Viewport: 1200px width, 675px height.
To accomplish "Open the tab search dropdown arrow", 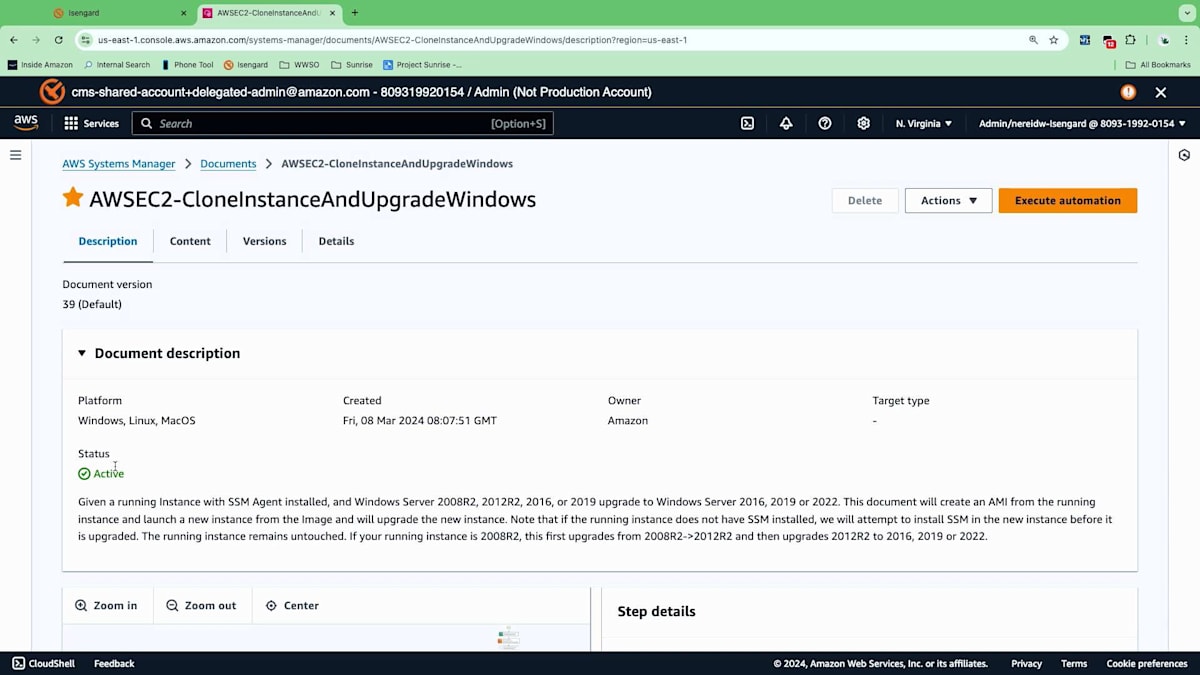I will point(1187,13).
